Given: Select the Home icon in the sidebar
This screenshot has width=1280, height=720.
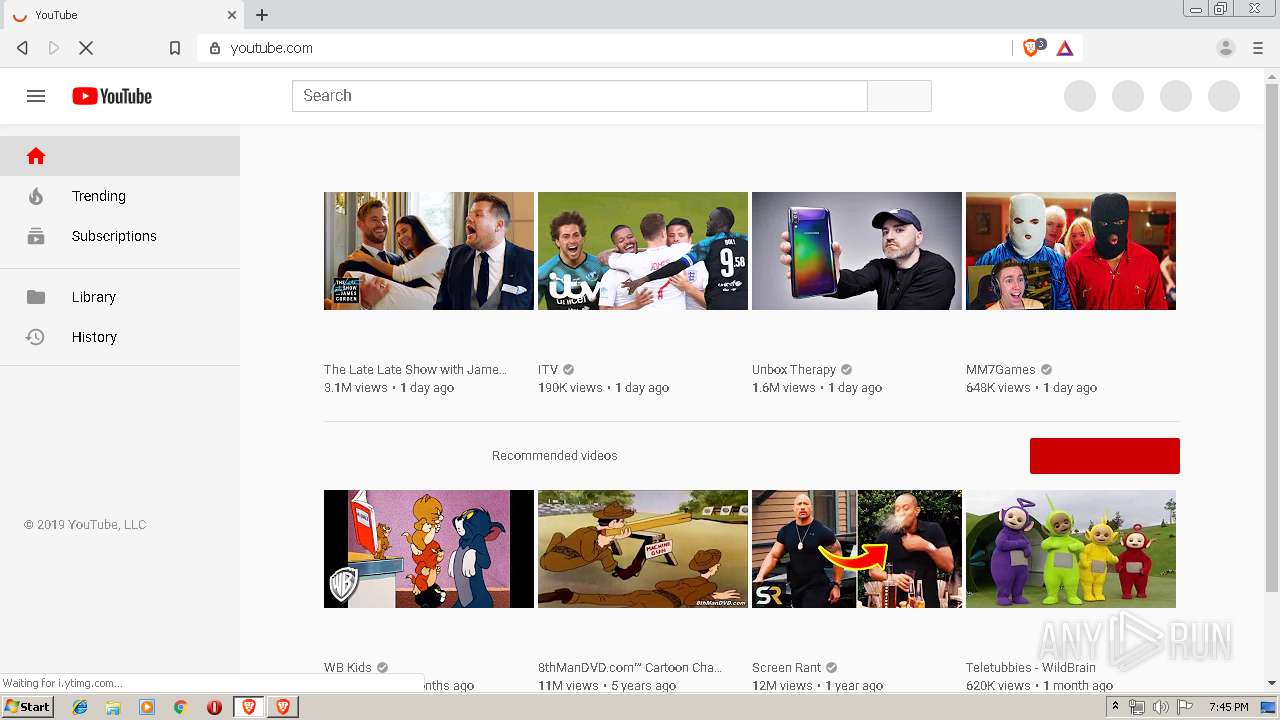Looking at the screenshot, I should pyautogui.click(x=36, y=156).
